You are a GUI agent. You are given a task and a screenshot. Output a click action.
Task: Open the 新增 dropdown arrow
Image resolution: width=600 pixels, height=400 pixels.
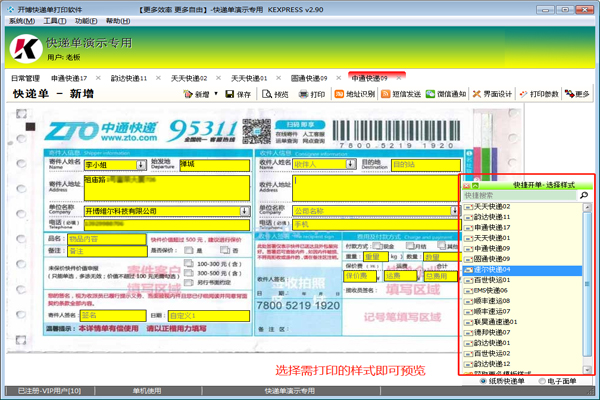(x=216, y=94)
